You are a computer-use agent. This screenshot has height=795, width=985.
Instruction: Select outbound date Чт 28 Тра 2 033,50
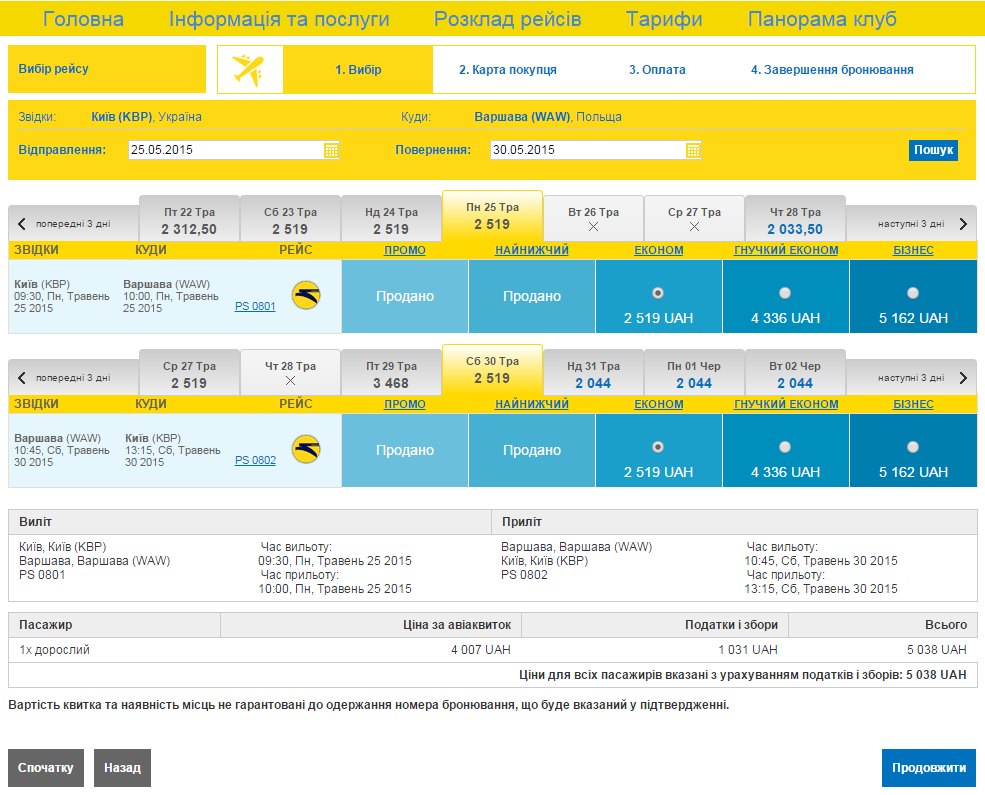tap(795, 219)
